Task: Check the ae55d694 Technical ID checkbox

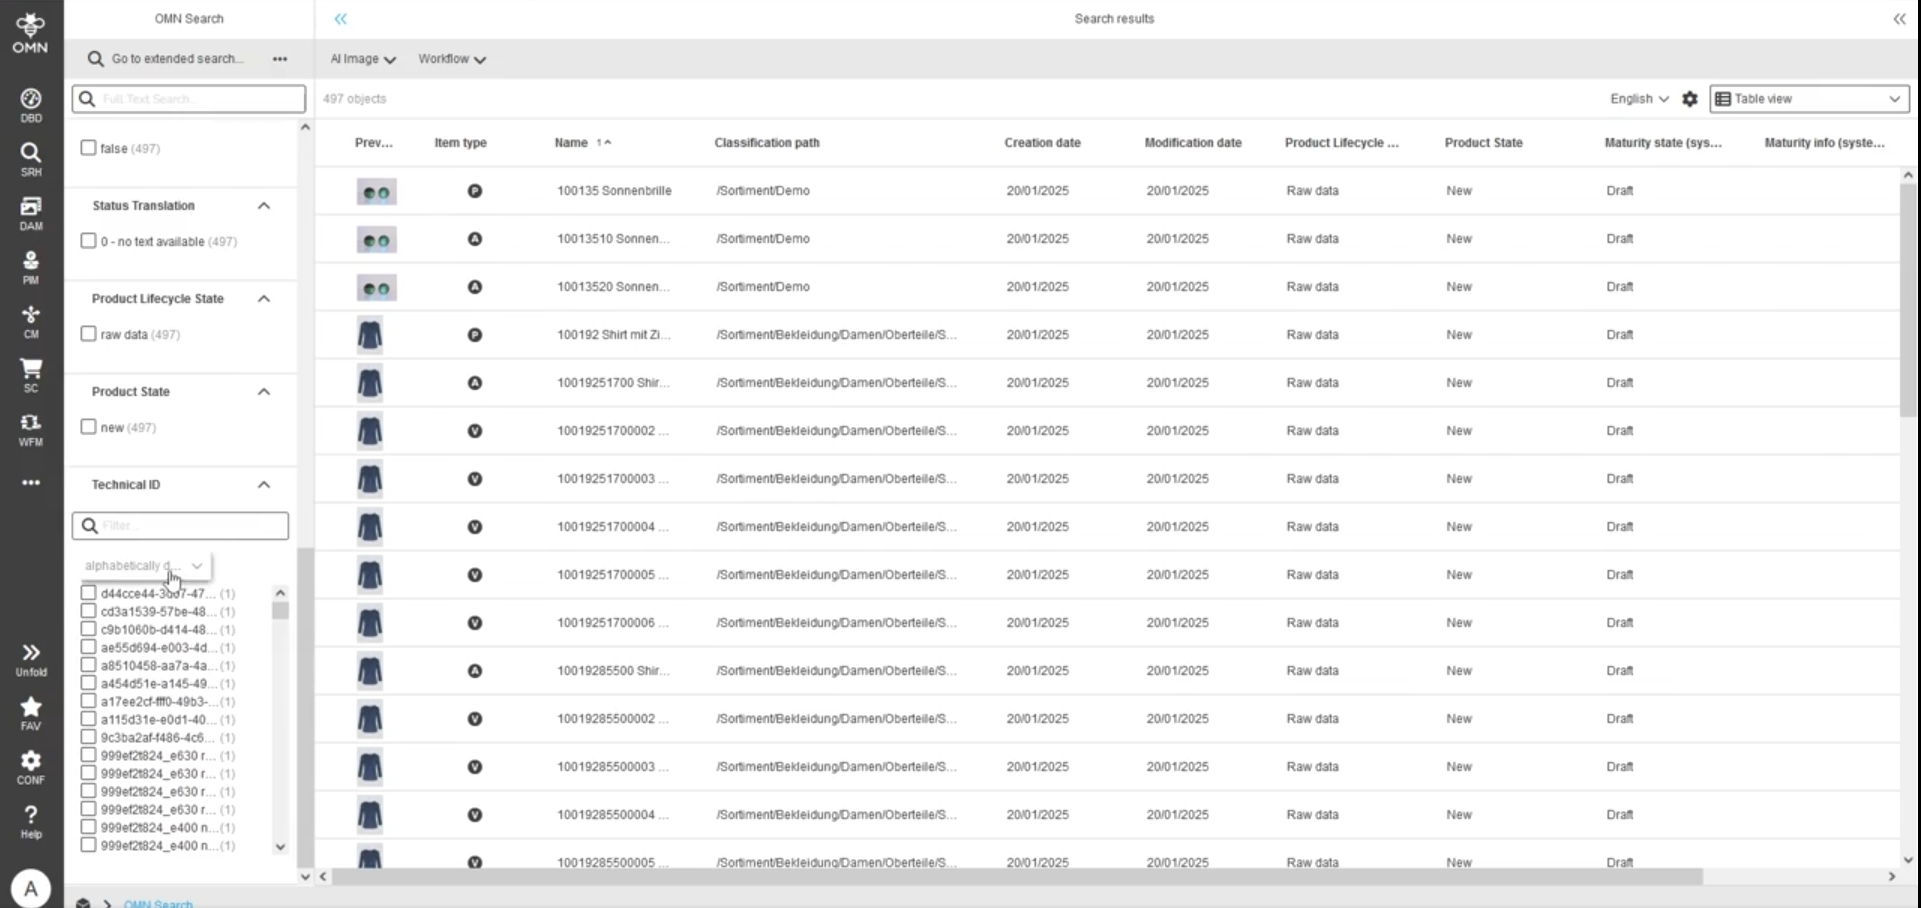Action: point(88,647)
